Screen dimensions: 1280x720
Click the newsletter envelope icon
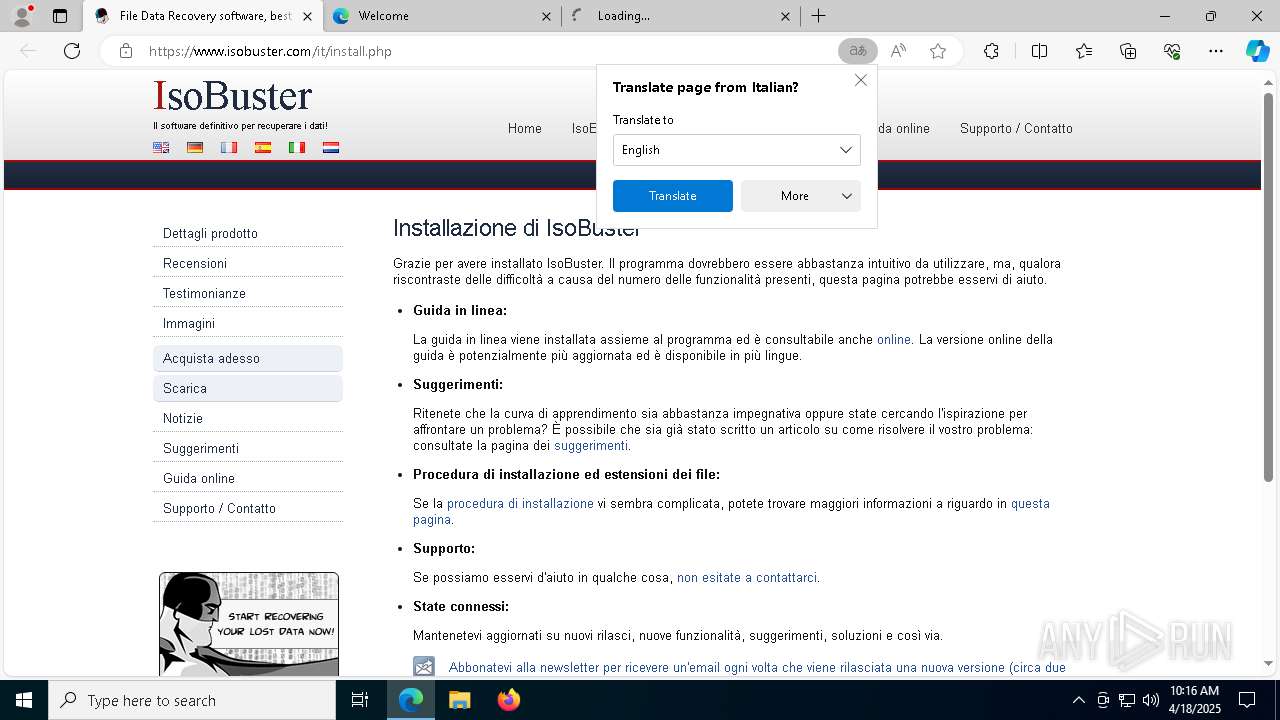pyautogui.click(x=424, y=667)
